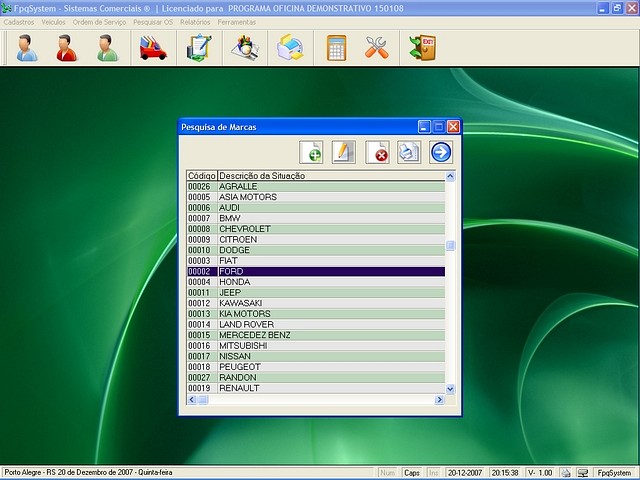Select the JEEP row

[316, 293]
